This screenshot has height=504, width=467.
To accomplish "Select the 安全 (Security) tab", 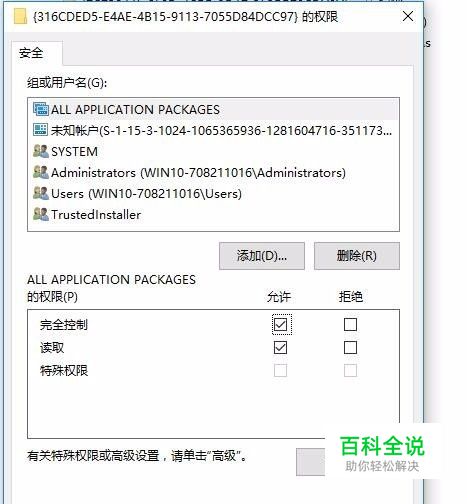I will (x=31, y=53).
